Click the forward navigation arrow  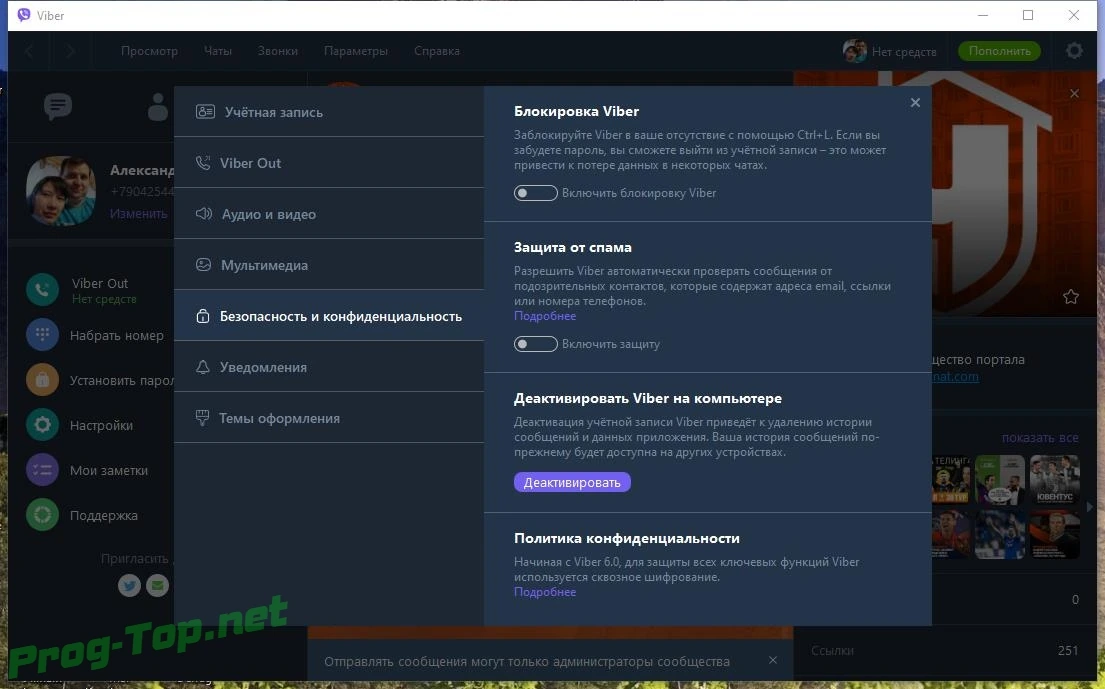70,51
